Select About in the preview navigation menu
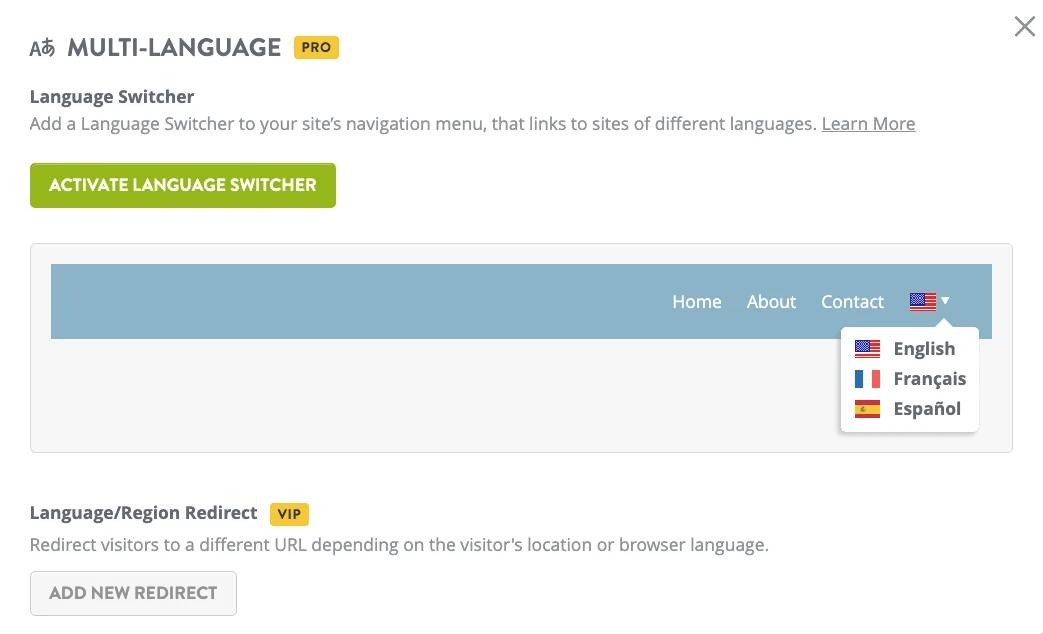The image size is (1043, 634). click(771, 301)
